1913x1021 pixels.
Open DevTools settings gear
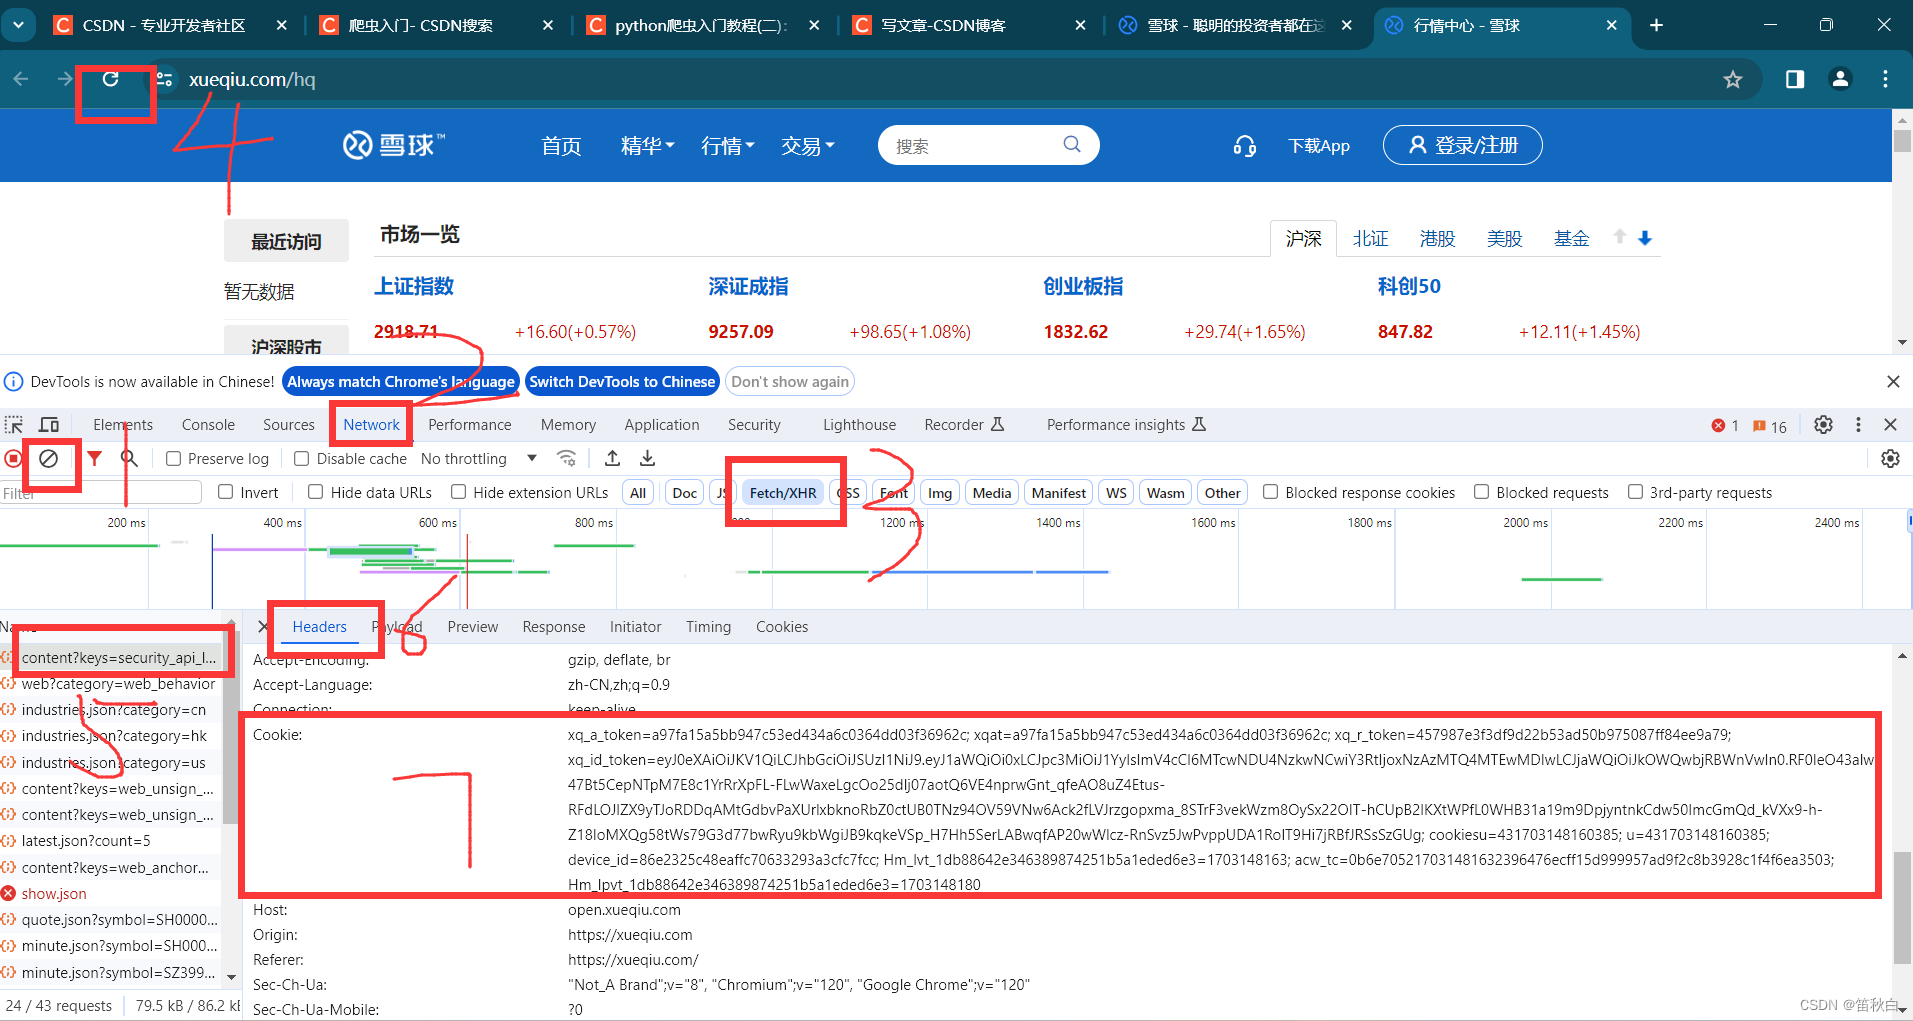(1823, 424)
